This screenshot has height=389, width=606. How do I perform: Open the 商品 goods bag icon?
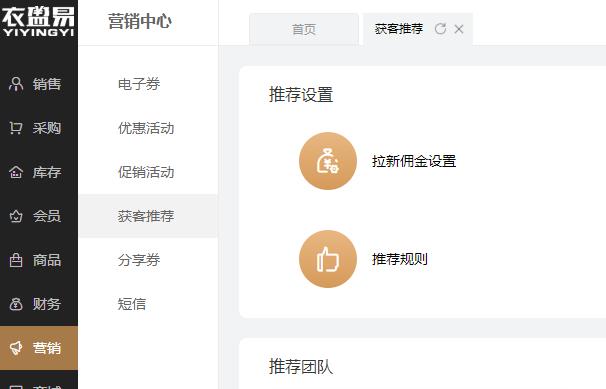coord(16,260)
